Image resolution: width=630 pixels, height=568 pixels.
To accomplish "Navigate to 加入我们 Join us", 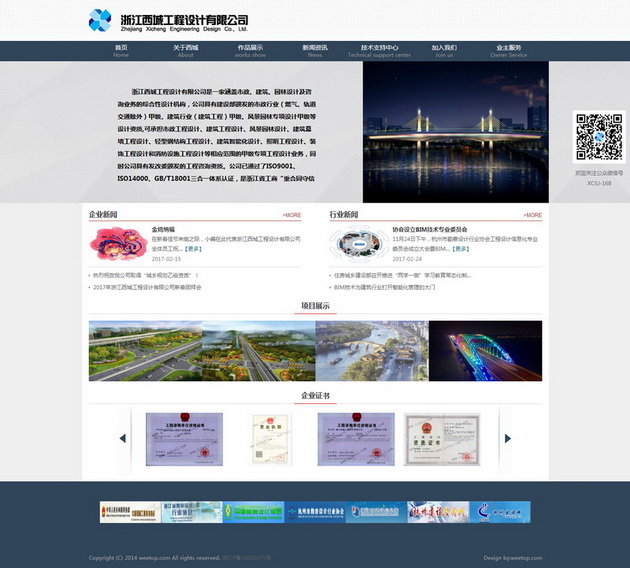I will coord(444,51).
